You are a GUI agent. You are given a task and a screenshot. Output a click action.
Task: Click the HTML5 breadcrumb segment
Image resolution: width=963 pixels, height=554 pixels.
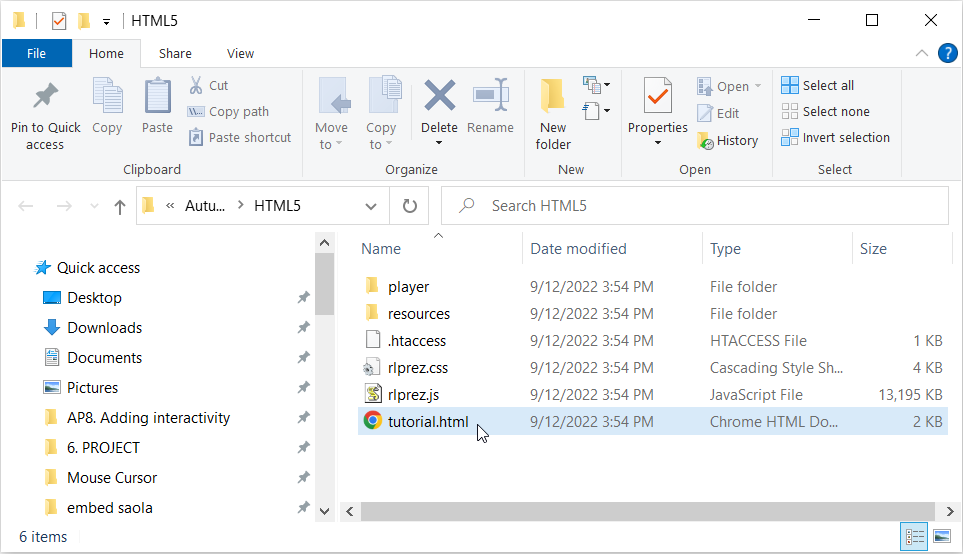[x=278, y=206]
